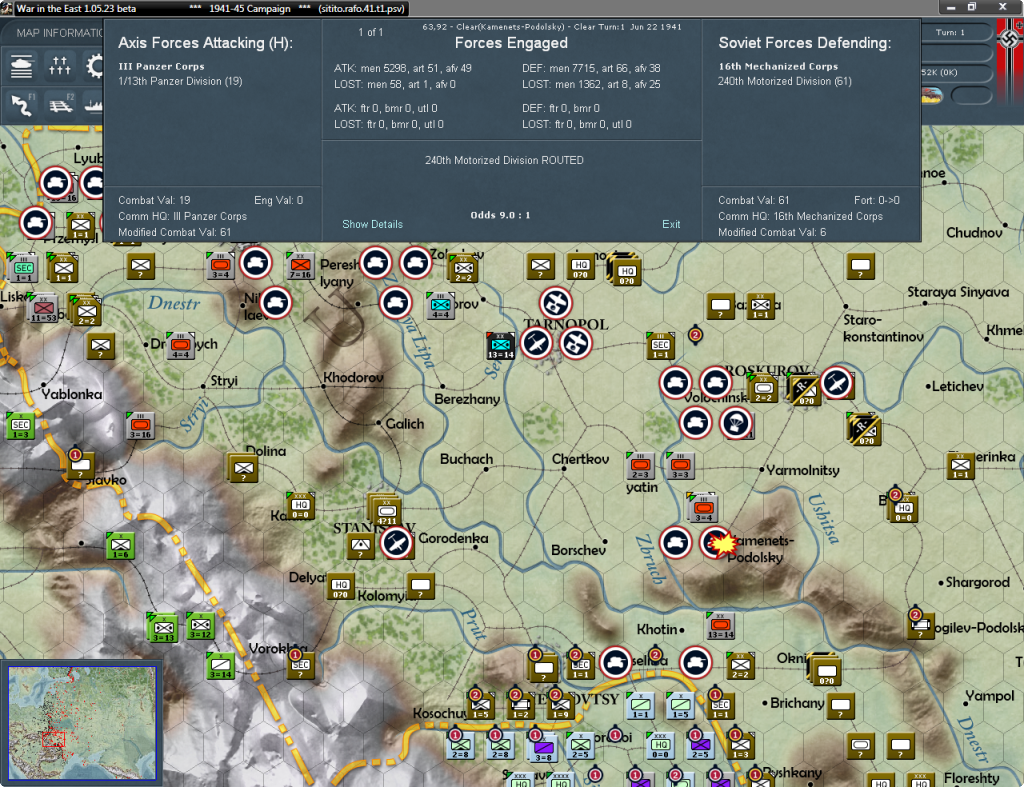Select aircraft marker directly above TARNOPOL label
This screenshot has width=1024, height=787.
tap(556, 302)
